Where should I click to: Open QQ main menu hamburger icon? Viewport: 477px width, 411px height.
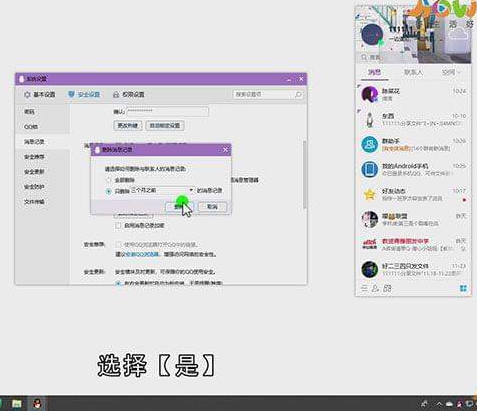[x=364, y=288]
